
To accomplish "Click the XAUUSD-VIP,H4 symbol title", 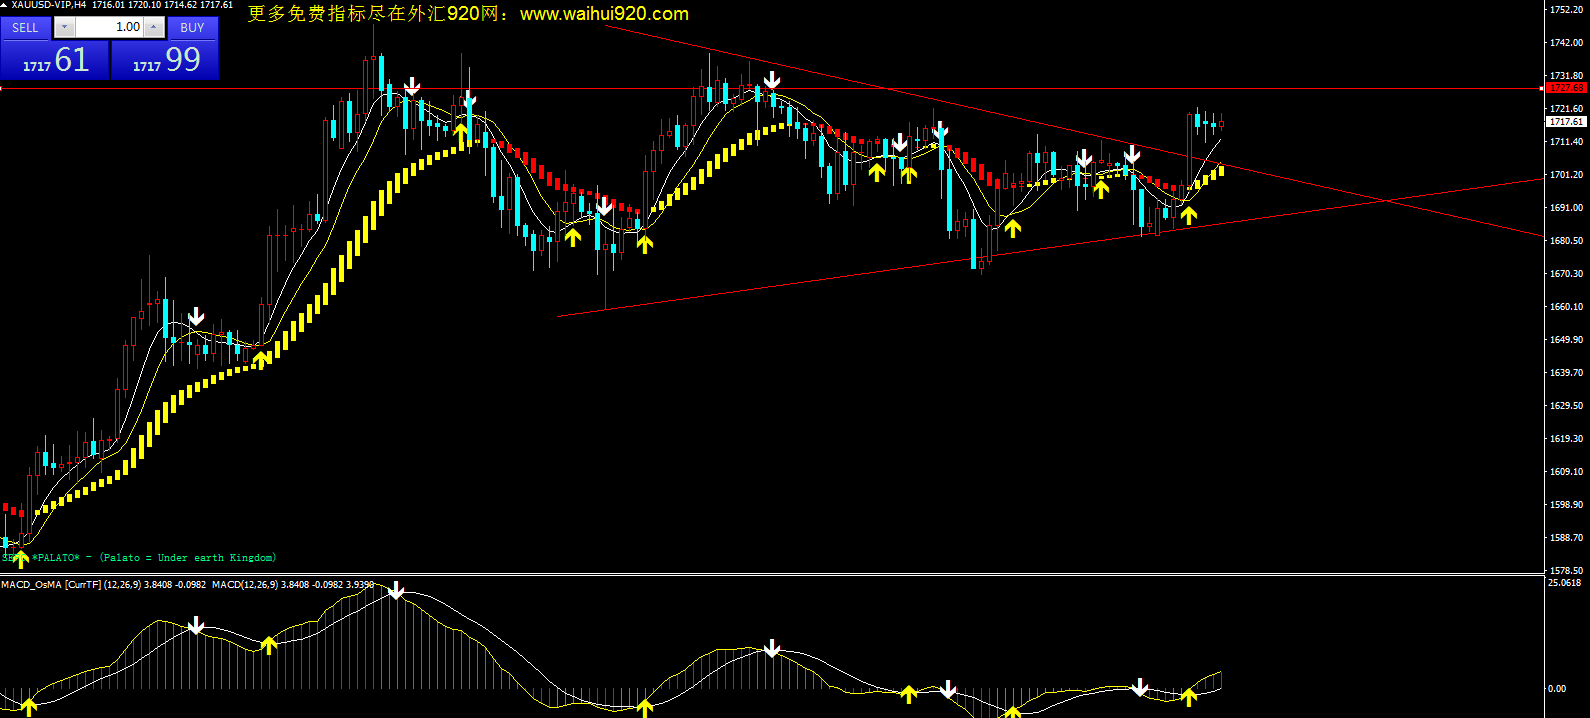I will (x=49, y=5).
